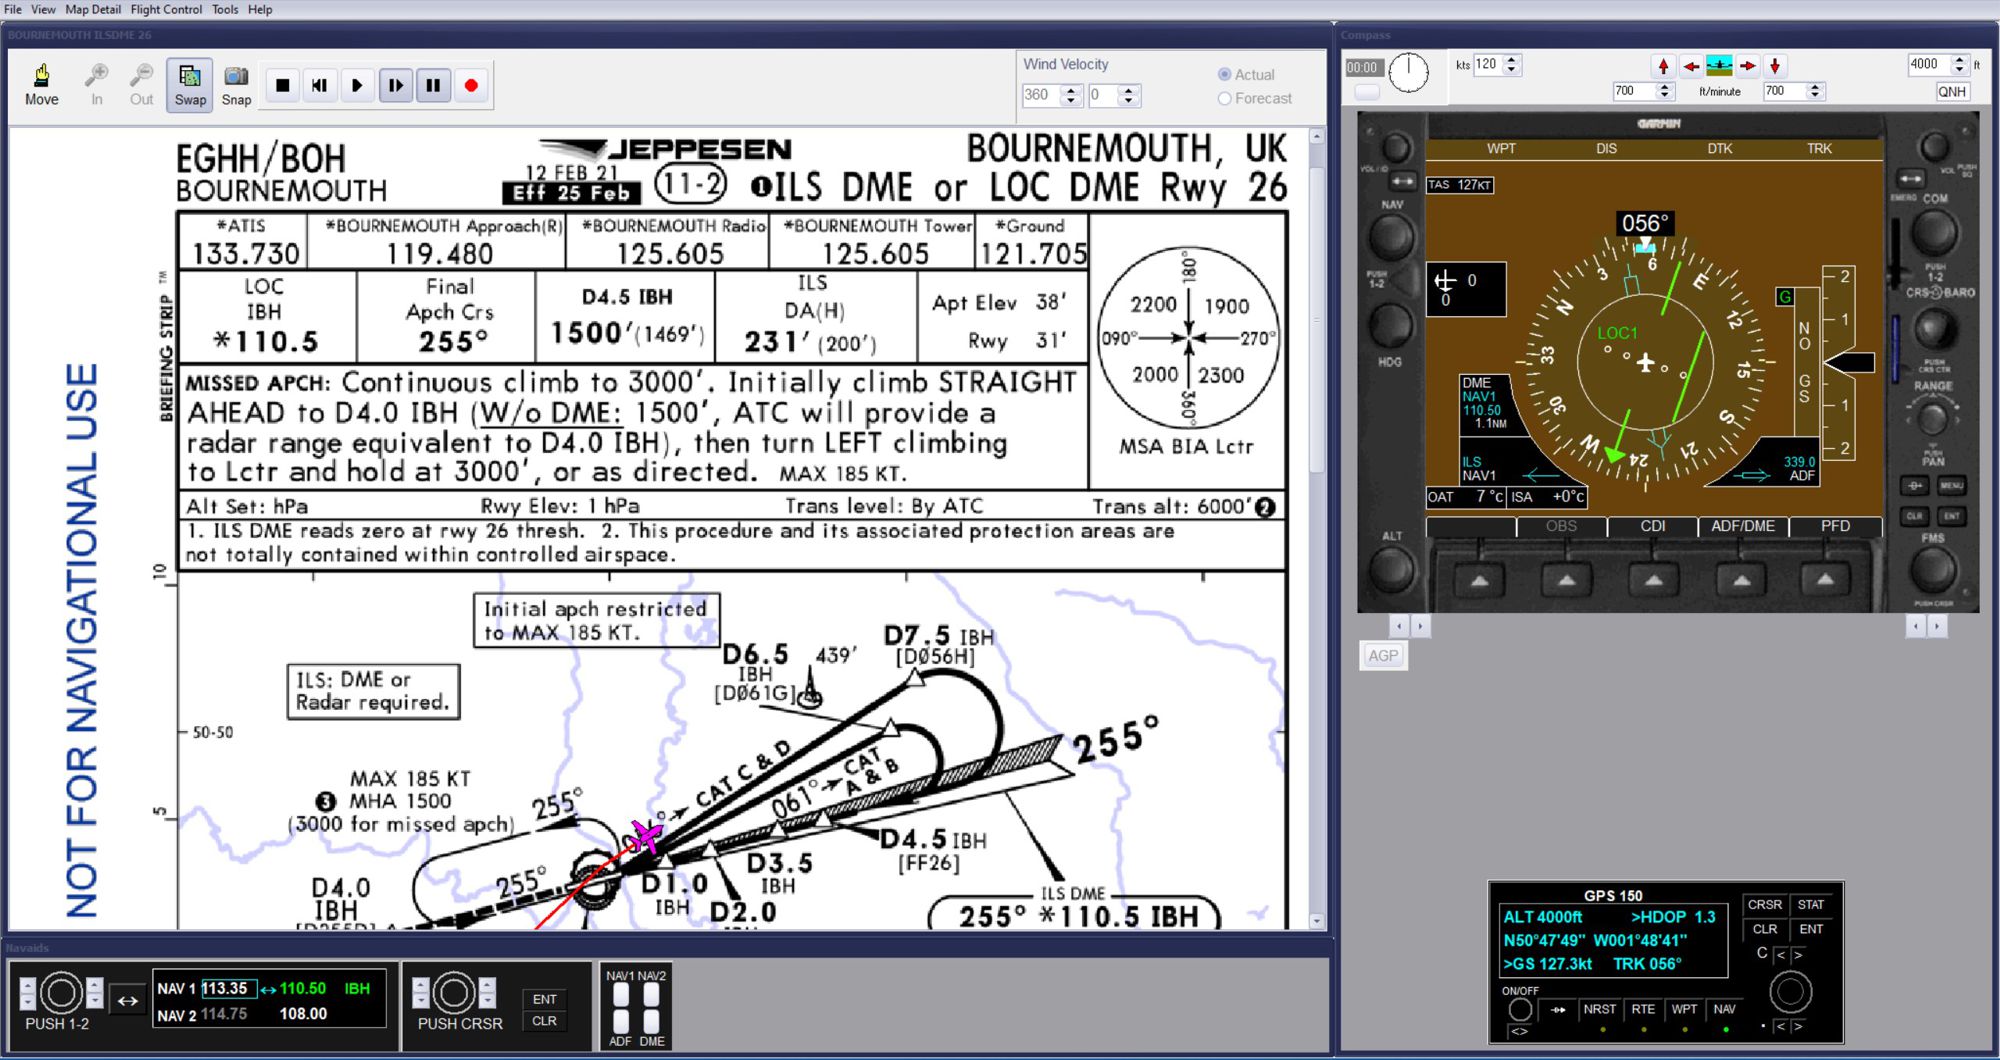Click the GPS 150 RTE button
Screen dimensions: 2000x1060
1643,1010
